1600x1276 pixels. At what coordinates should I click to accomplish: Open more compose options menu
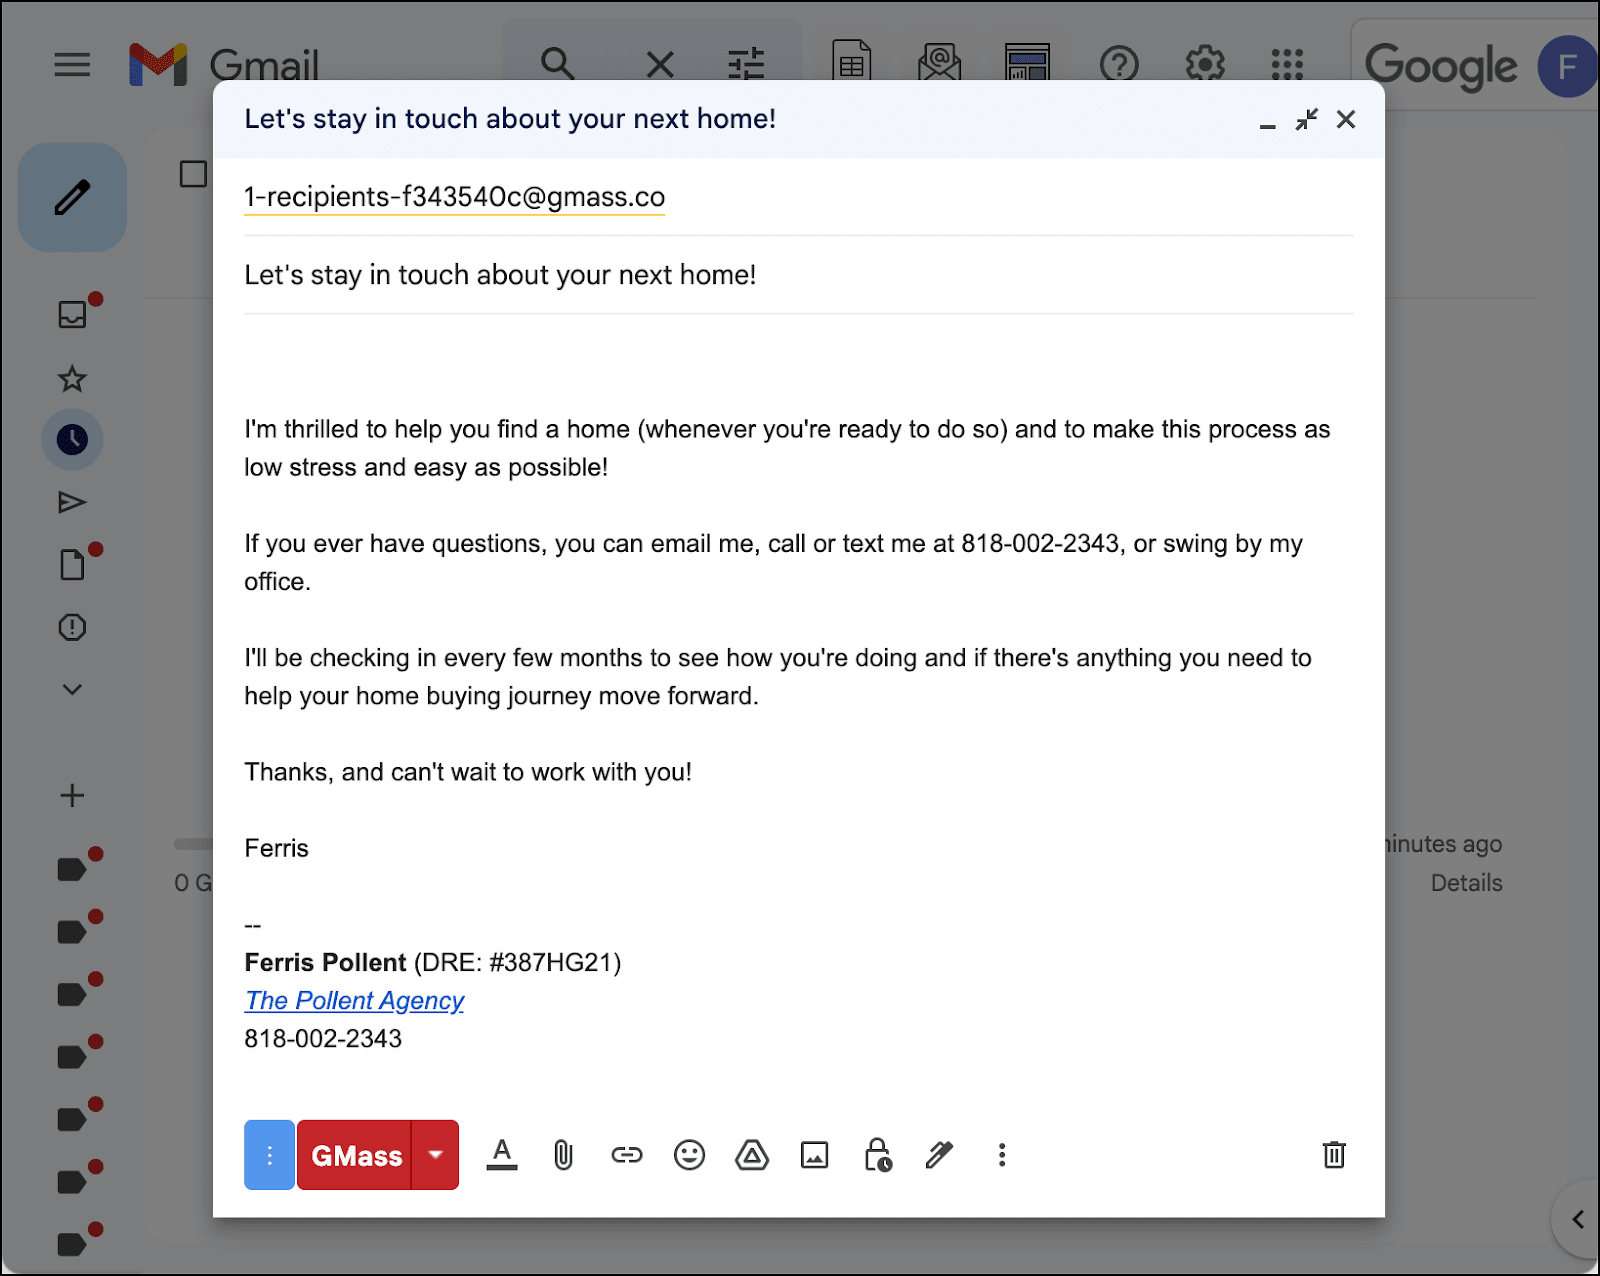(1001, 1155)
